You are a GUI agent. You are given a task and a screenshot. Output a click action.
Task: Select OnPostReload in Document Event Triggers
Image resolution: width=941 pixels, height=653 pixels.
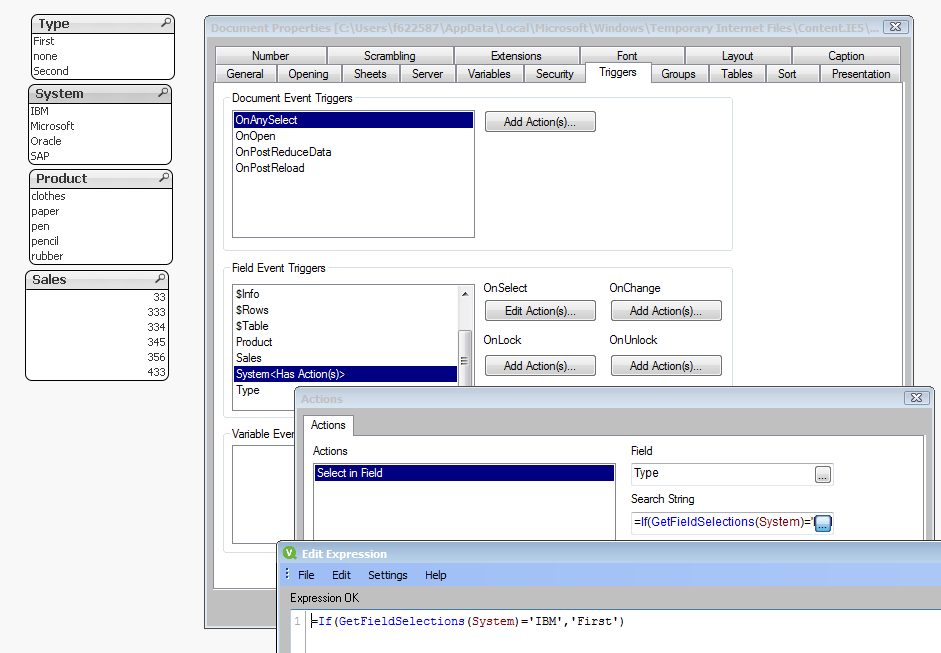click(x=269, y=168)
